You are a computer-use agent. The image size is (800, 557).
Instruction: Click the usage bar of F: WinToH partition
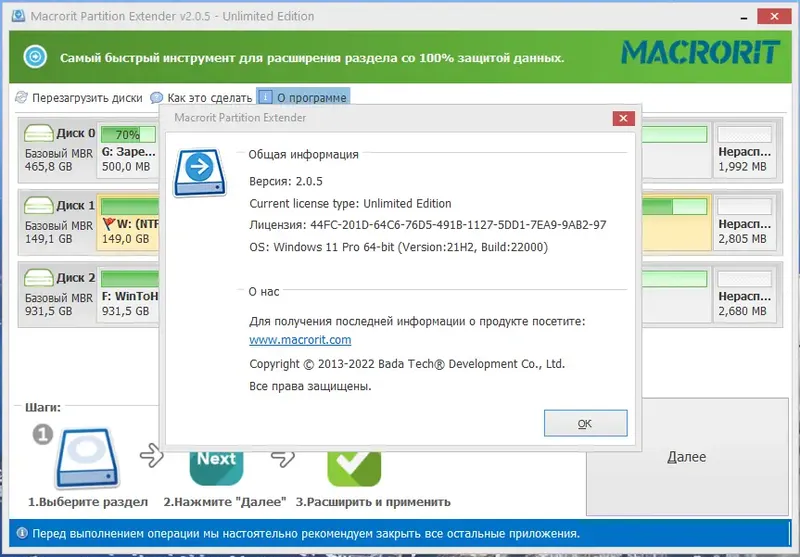[x=130, y=279]
